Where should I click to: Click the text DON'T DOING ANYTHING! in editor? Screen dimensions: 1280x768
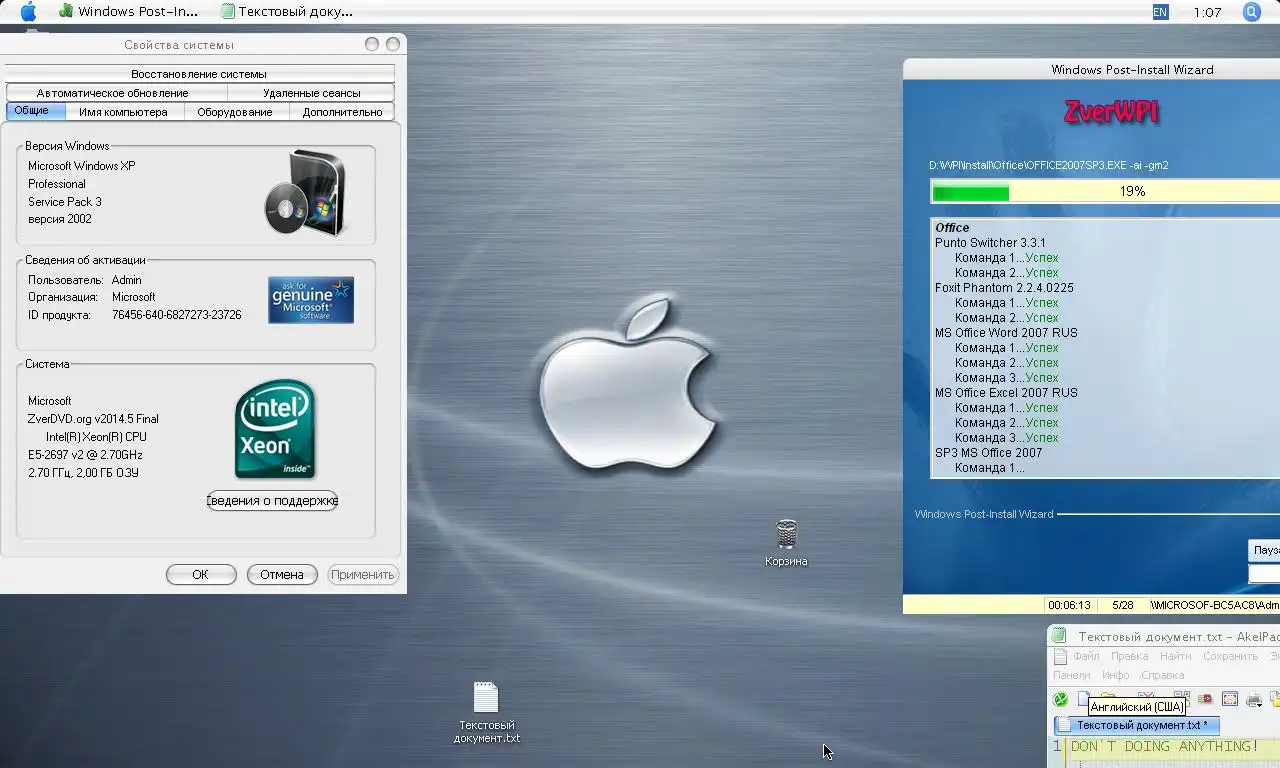point(1165,746)
